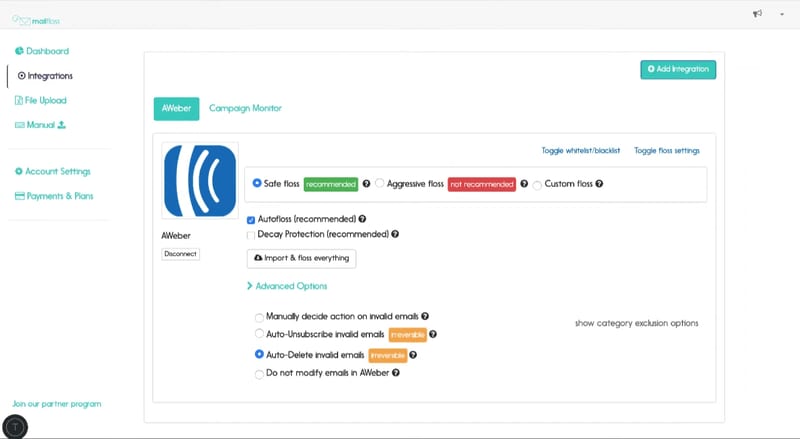Select the Safe floss radio button
Screen dimensions: 800x439
257,183
